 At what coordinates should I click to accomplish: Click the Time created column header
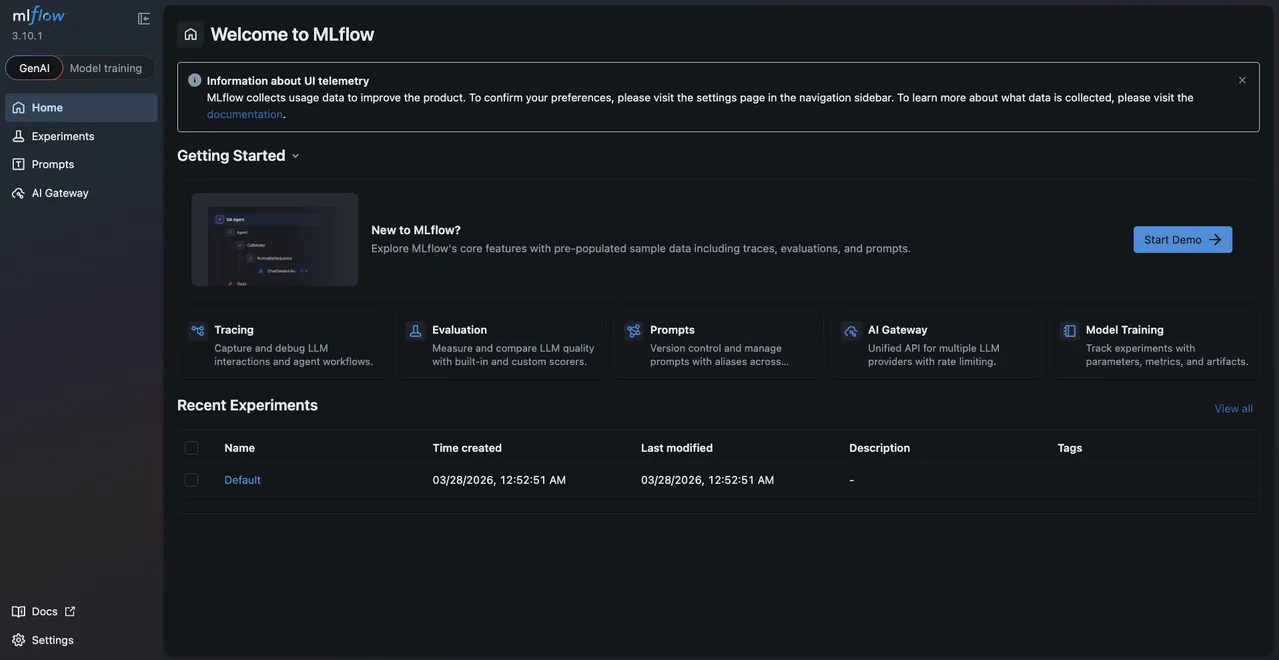click(x=467, y=448)
